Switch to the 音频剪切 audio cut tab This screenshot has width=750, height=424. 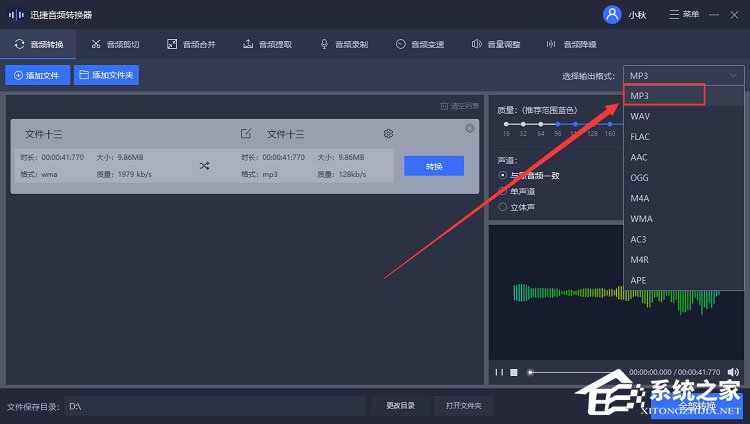[x=115, y=45]
